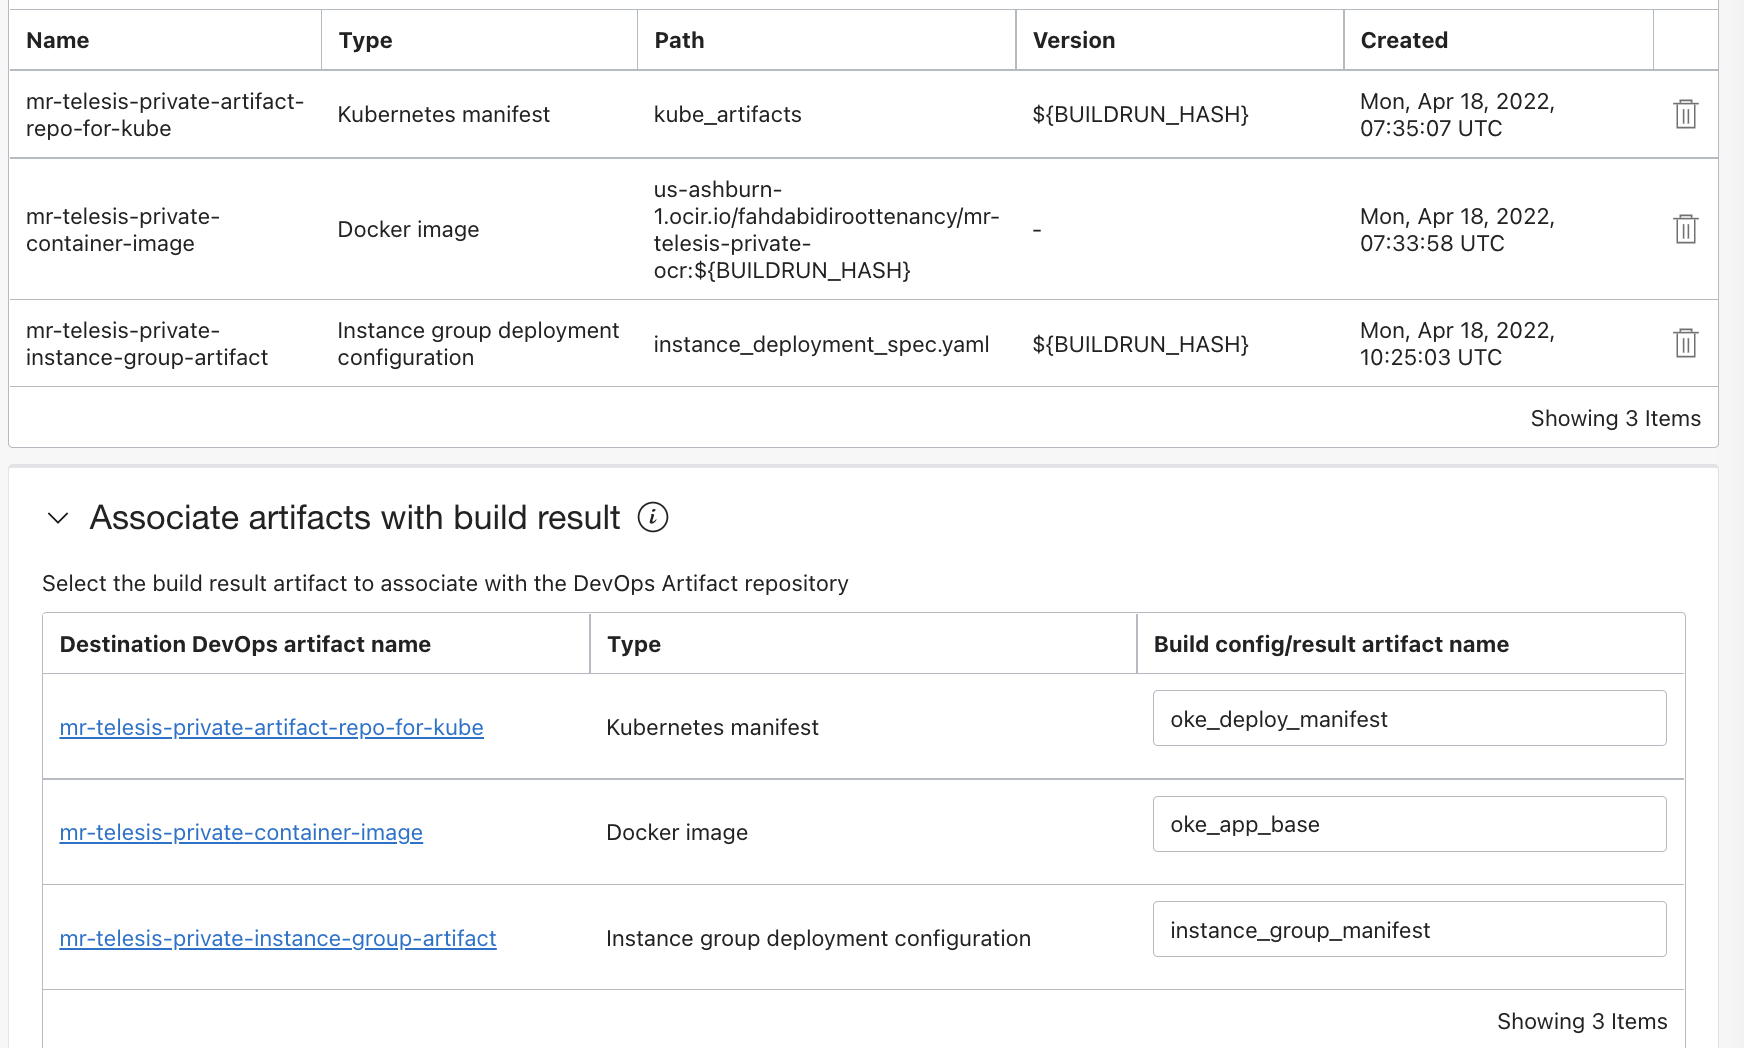Click the oke_app_base input field

point(1409,824)
